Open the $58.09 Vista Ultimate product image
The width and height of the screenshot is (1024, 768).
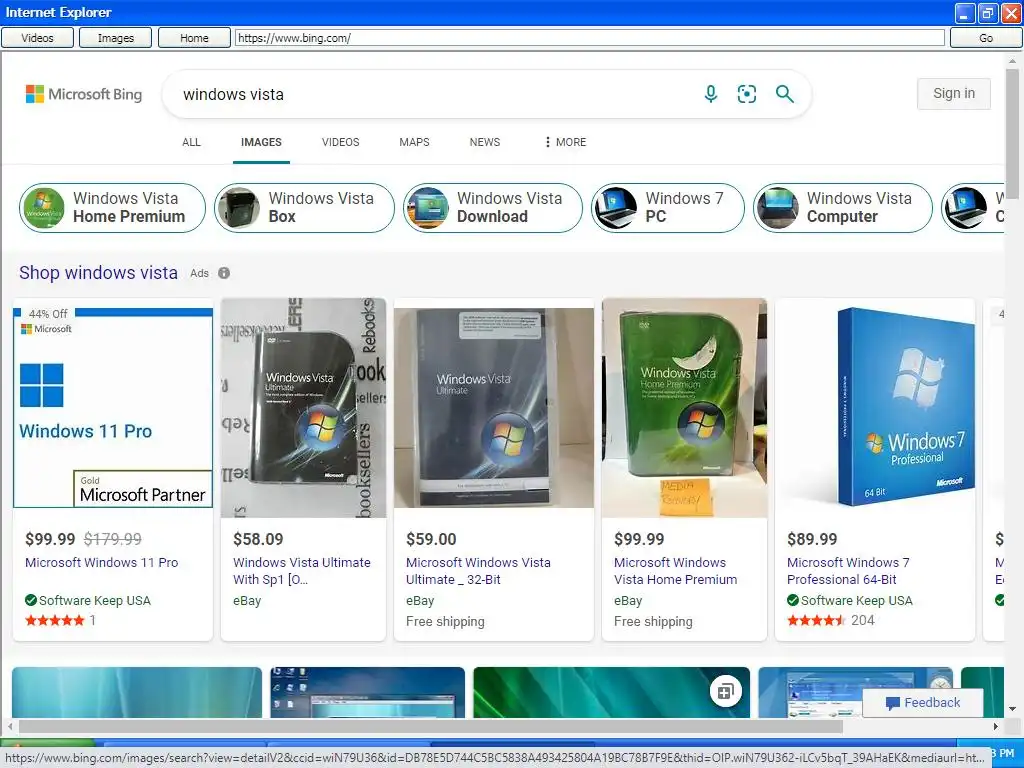(303, 408)
